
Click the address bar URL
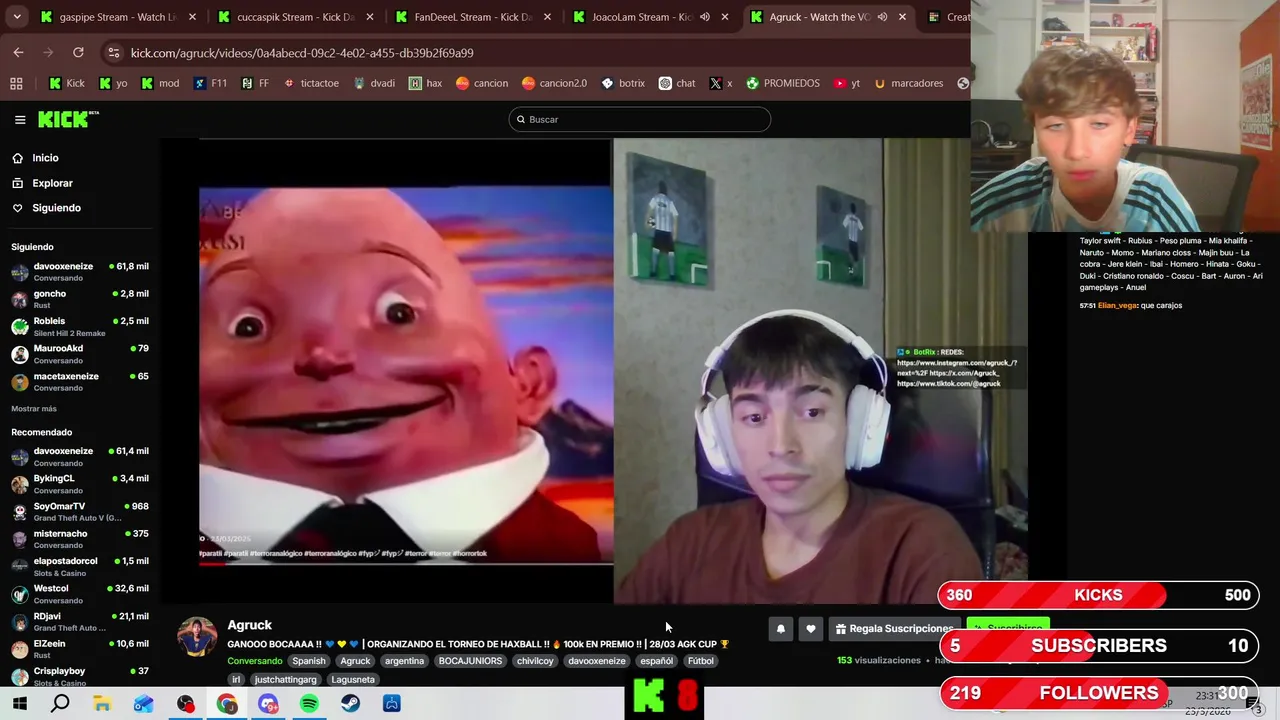point(302,52)
